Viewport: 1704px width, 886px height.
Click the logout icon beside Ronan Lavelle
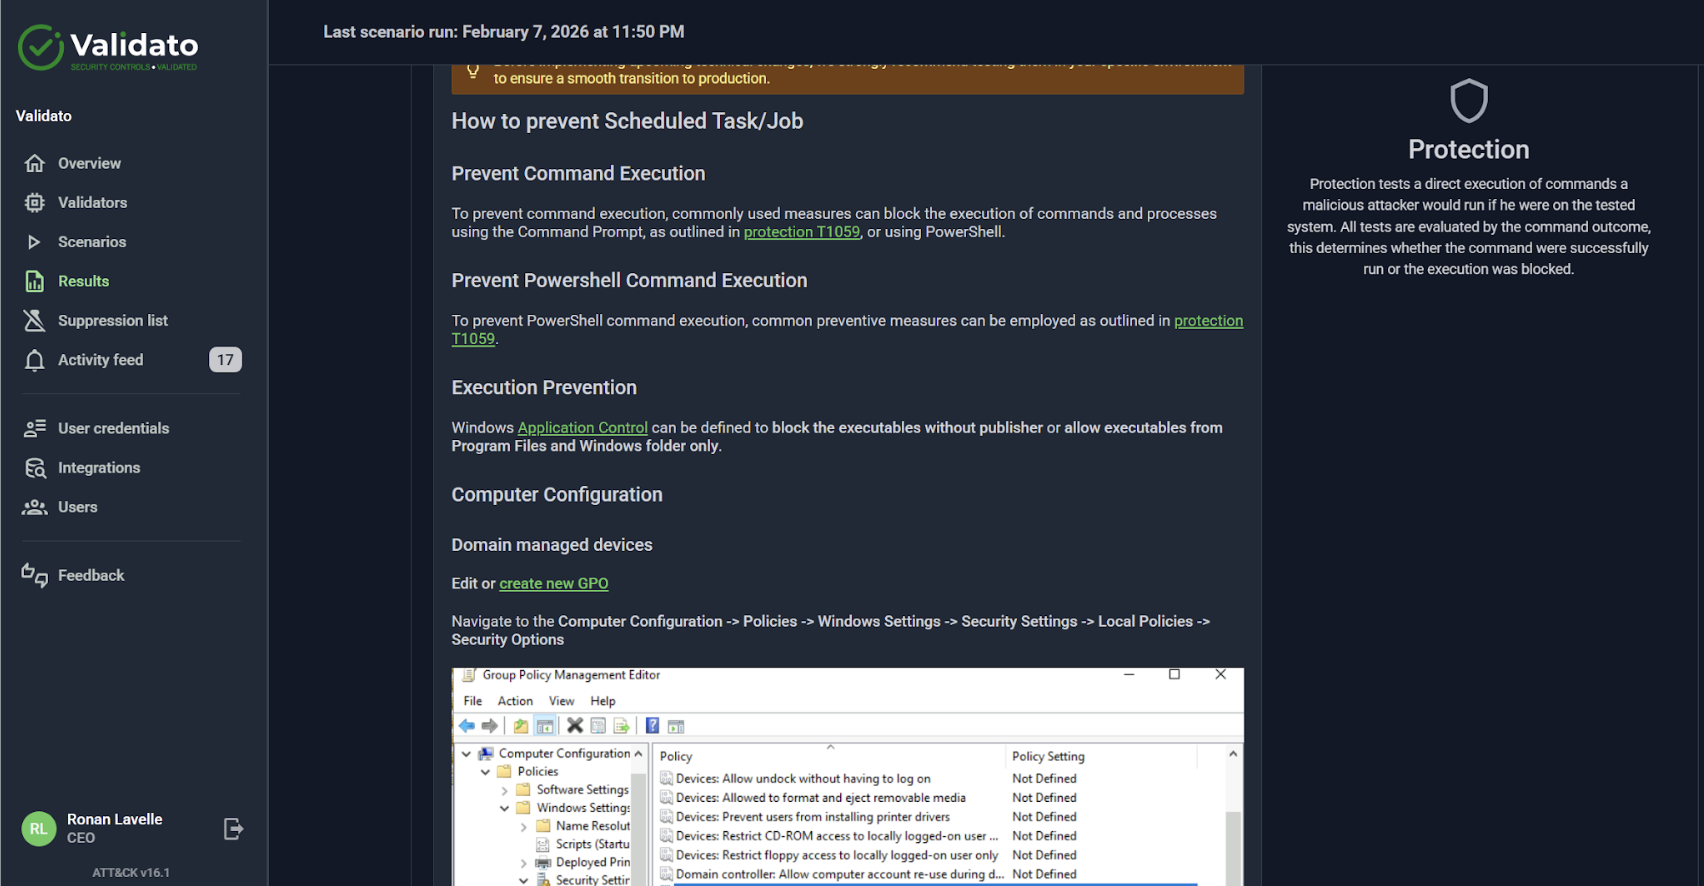(x=233, y=829)
